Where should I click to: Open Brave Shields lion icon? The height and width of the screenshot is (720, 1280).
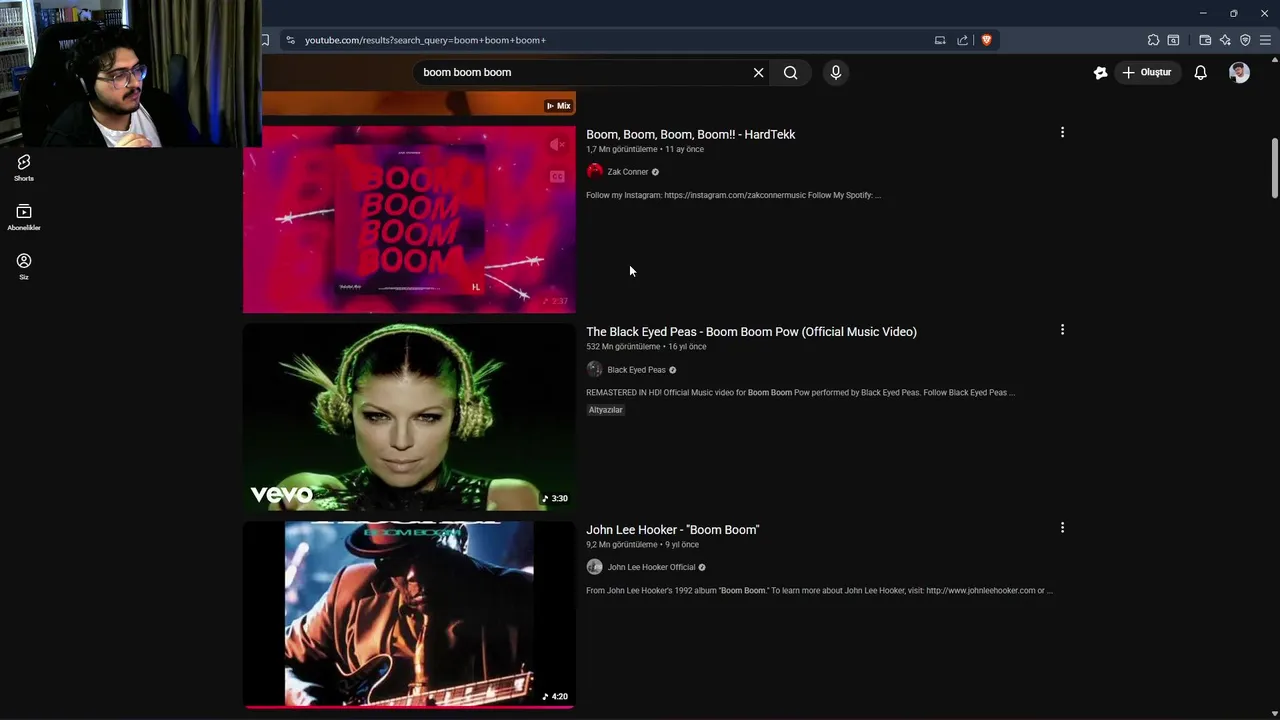[x=986, y=40]
